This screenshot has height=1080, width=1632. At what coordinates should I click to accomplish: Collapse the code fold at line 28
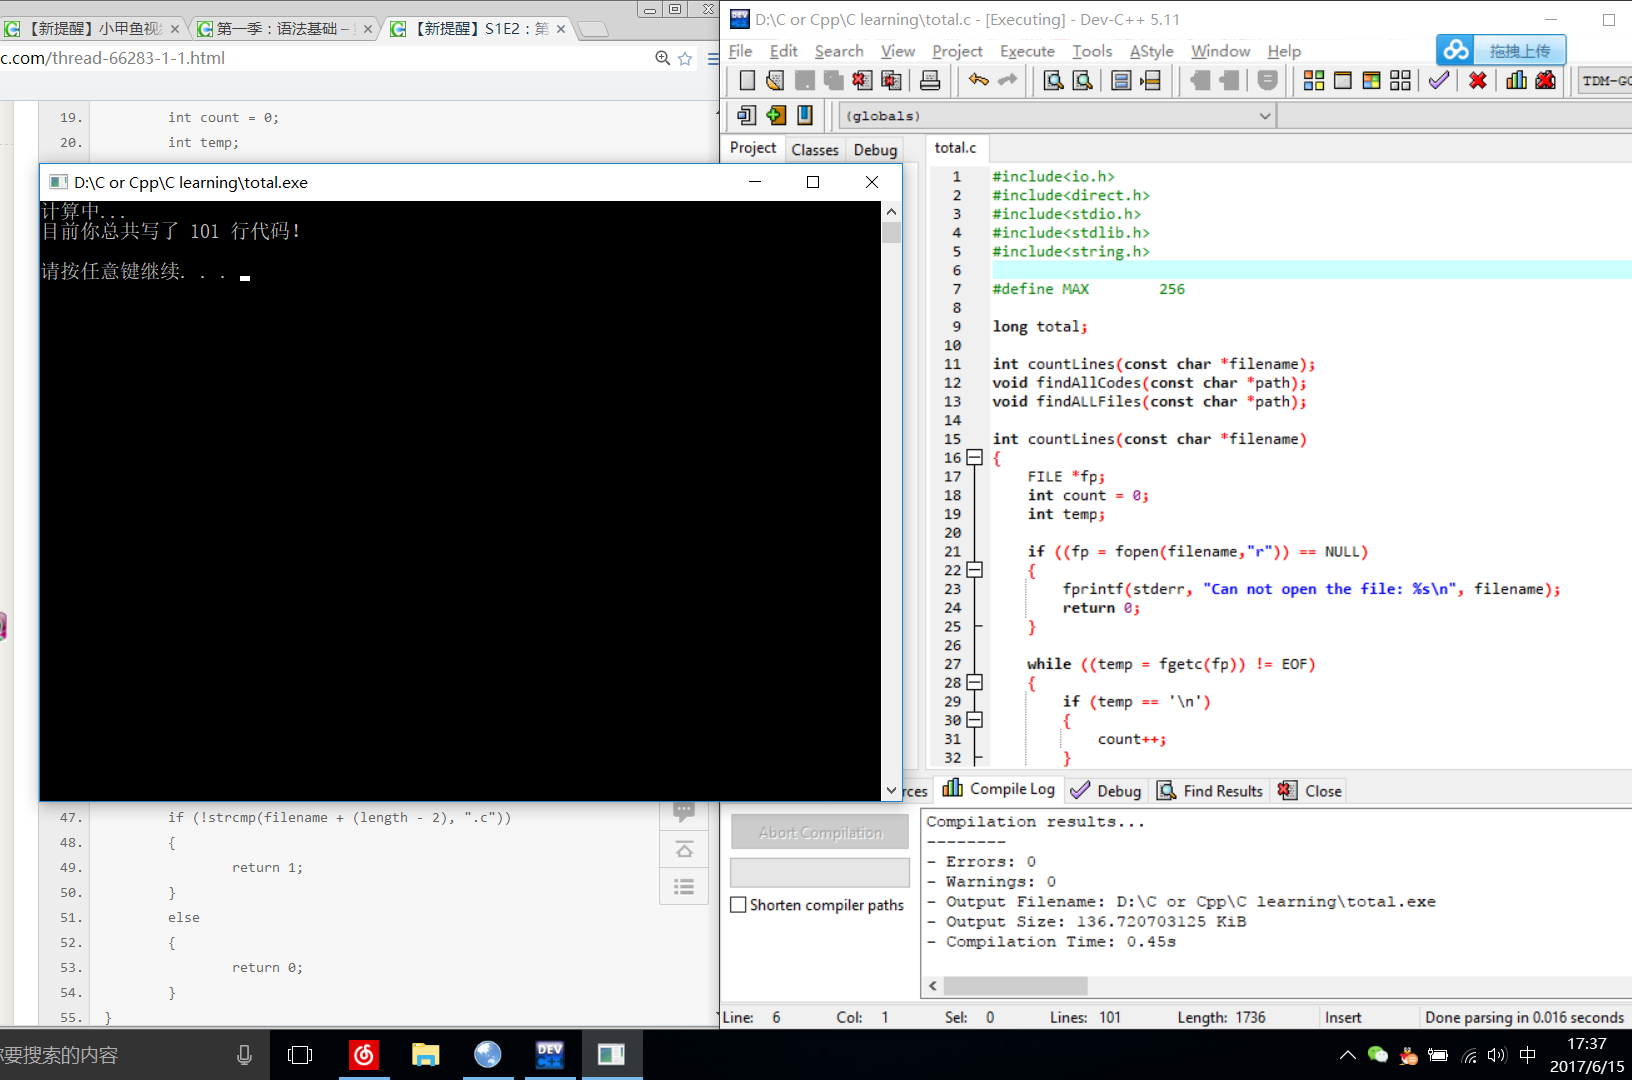click(975, 682)
